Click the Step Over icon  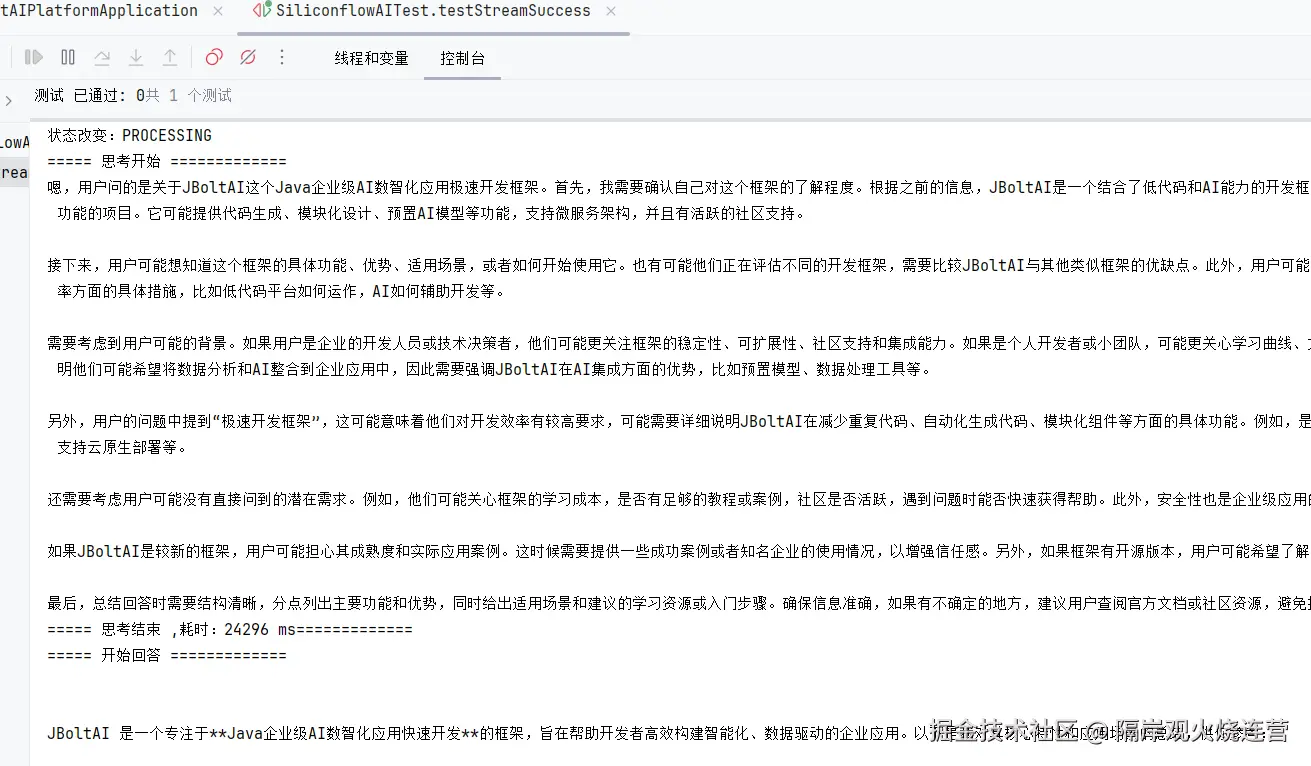(102, 58)
